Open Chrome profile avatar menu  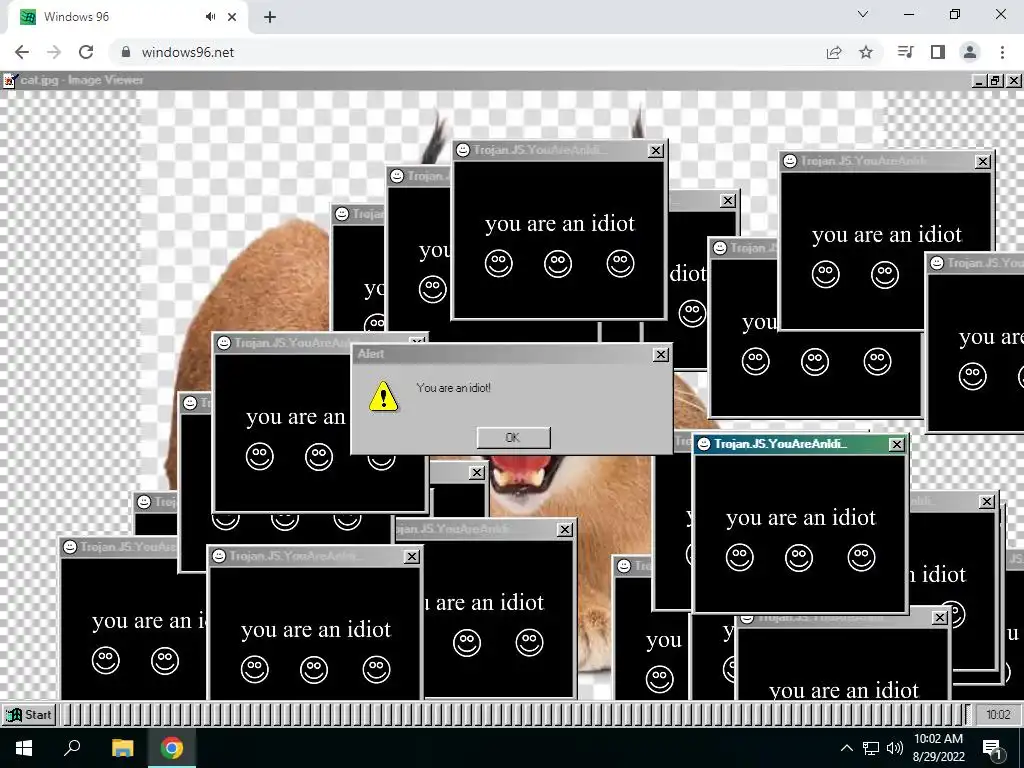pos(970,52)
